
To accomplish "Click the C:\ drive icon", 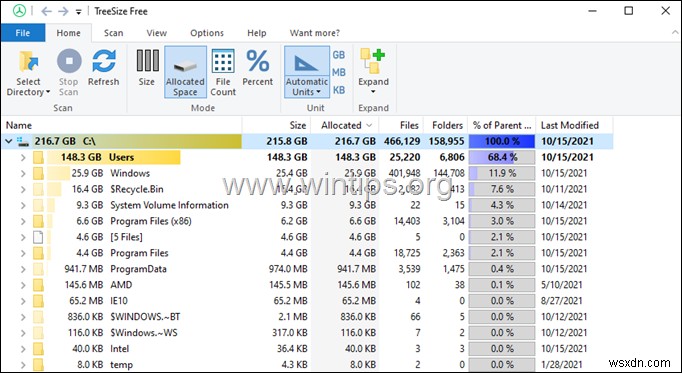I will [x=23, y=142].
